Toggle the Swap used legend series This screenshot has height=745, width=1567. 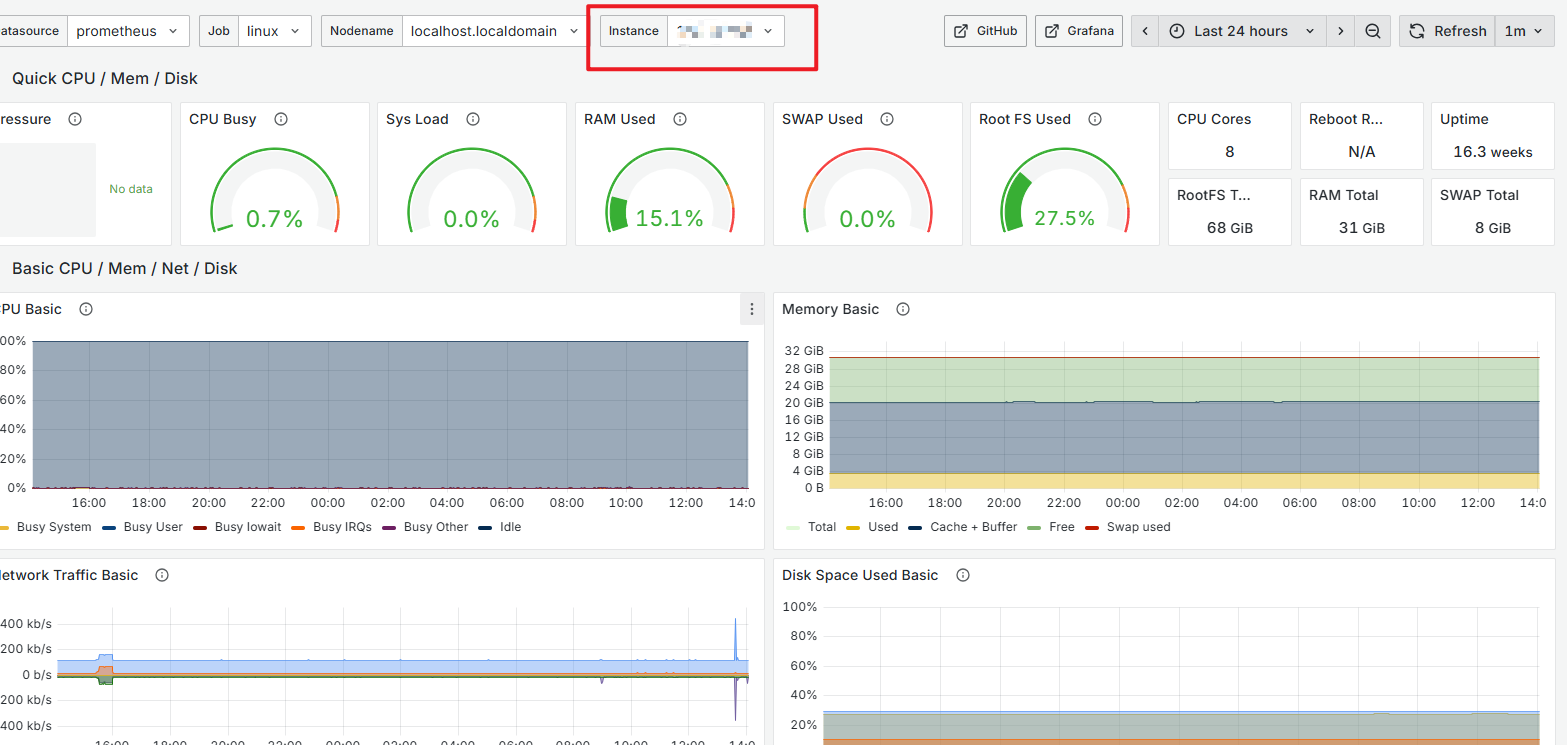click(1138, 527)
